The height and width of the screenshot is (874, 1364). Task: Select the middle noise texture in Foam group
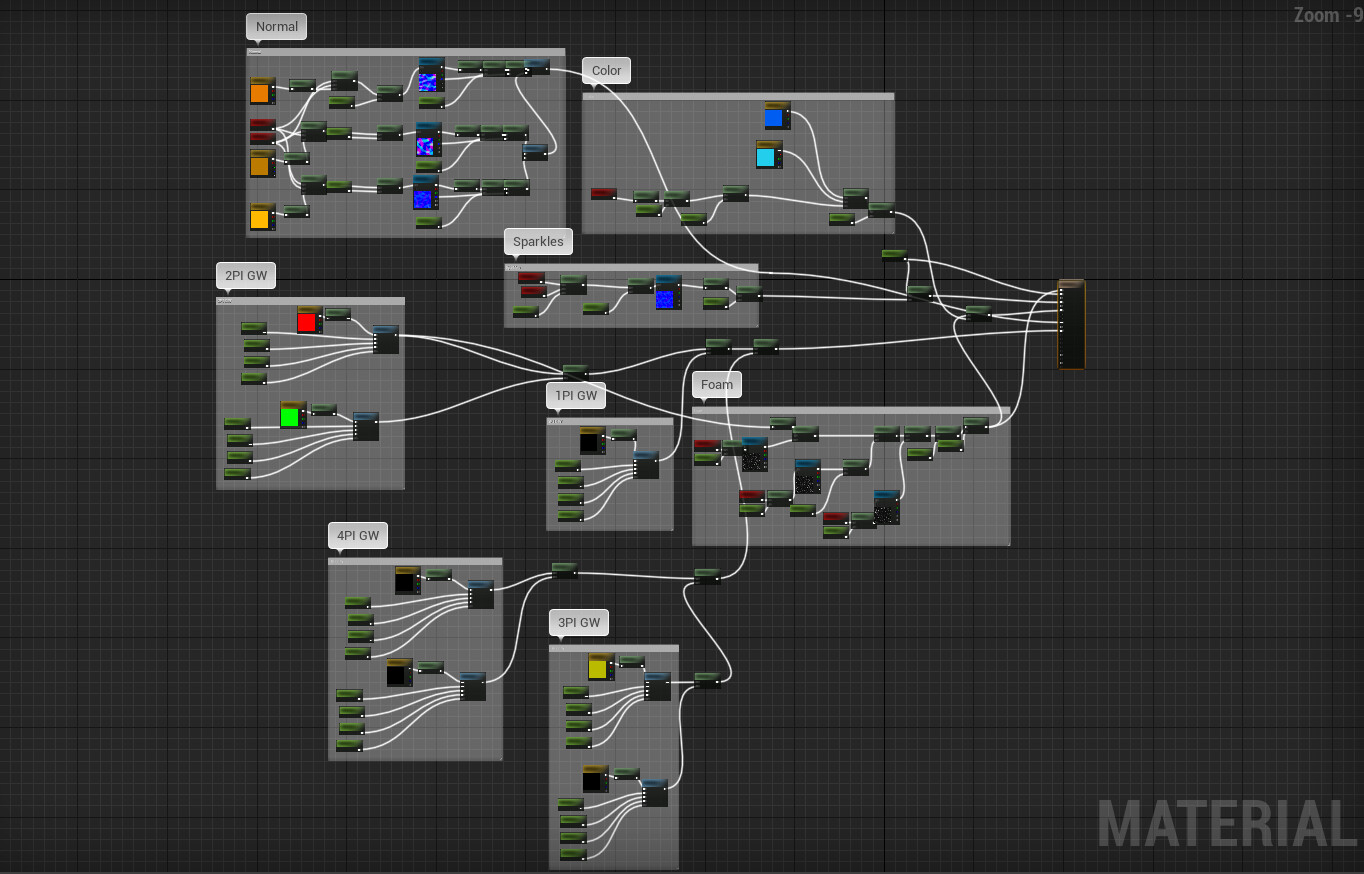coord(807,477)
